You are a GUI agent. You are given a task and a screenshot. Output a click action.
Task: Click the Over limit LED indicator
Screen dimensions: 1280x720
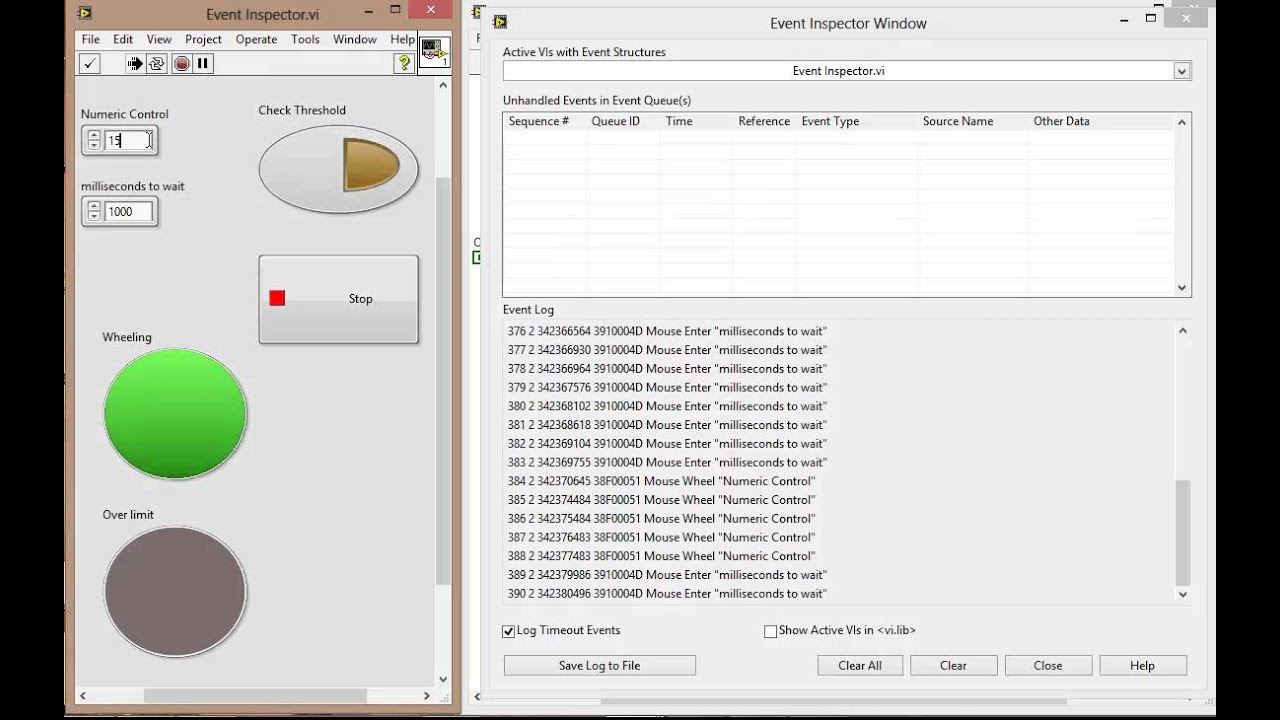click(175, 591)
